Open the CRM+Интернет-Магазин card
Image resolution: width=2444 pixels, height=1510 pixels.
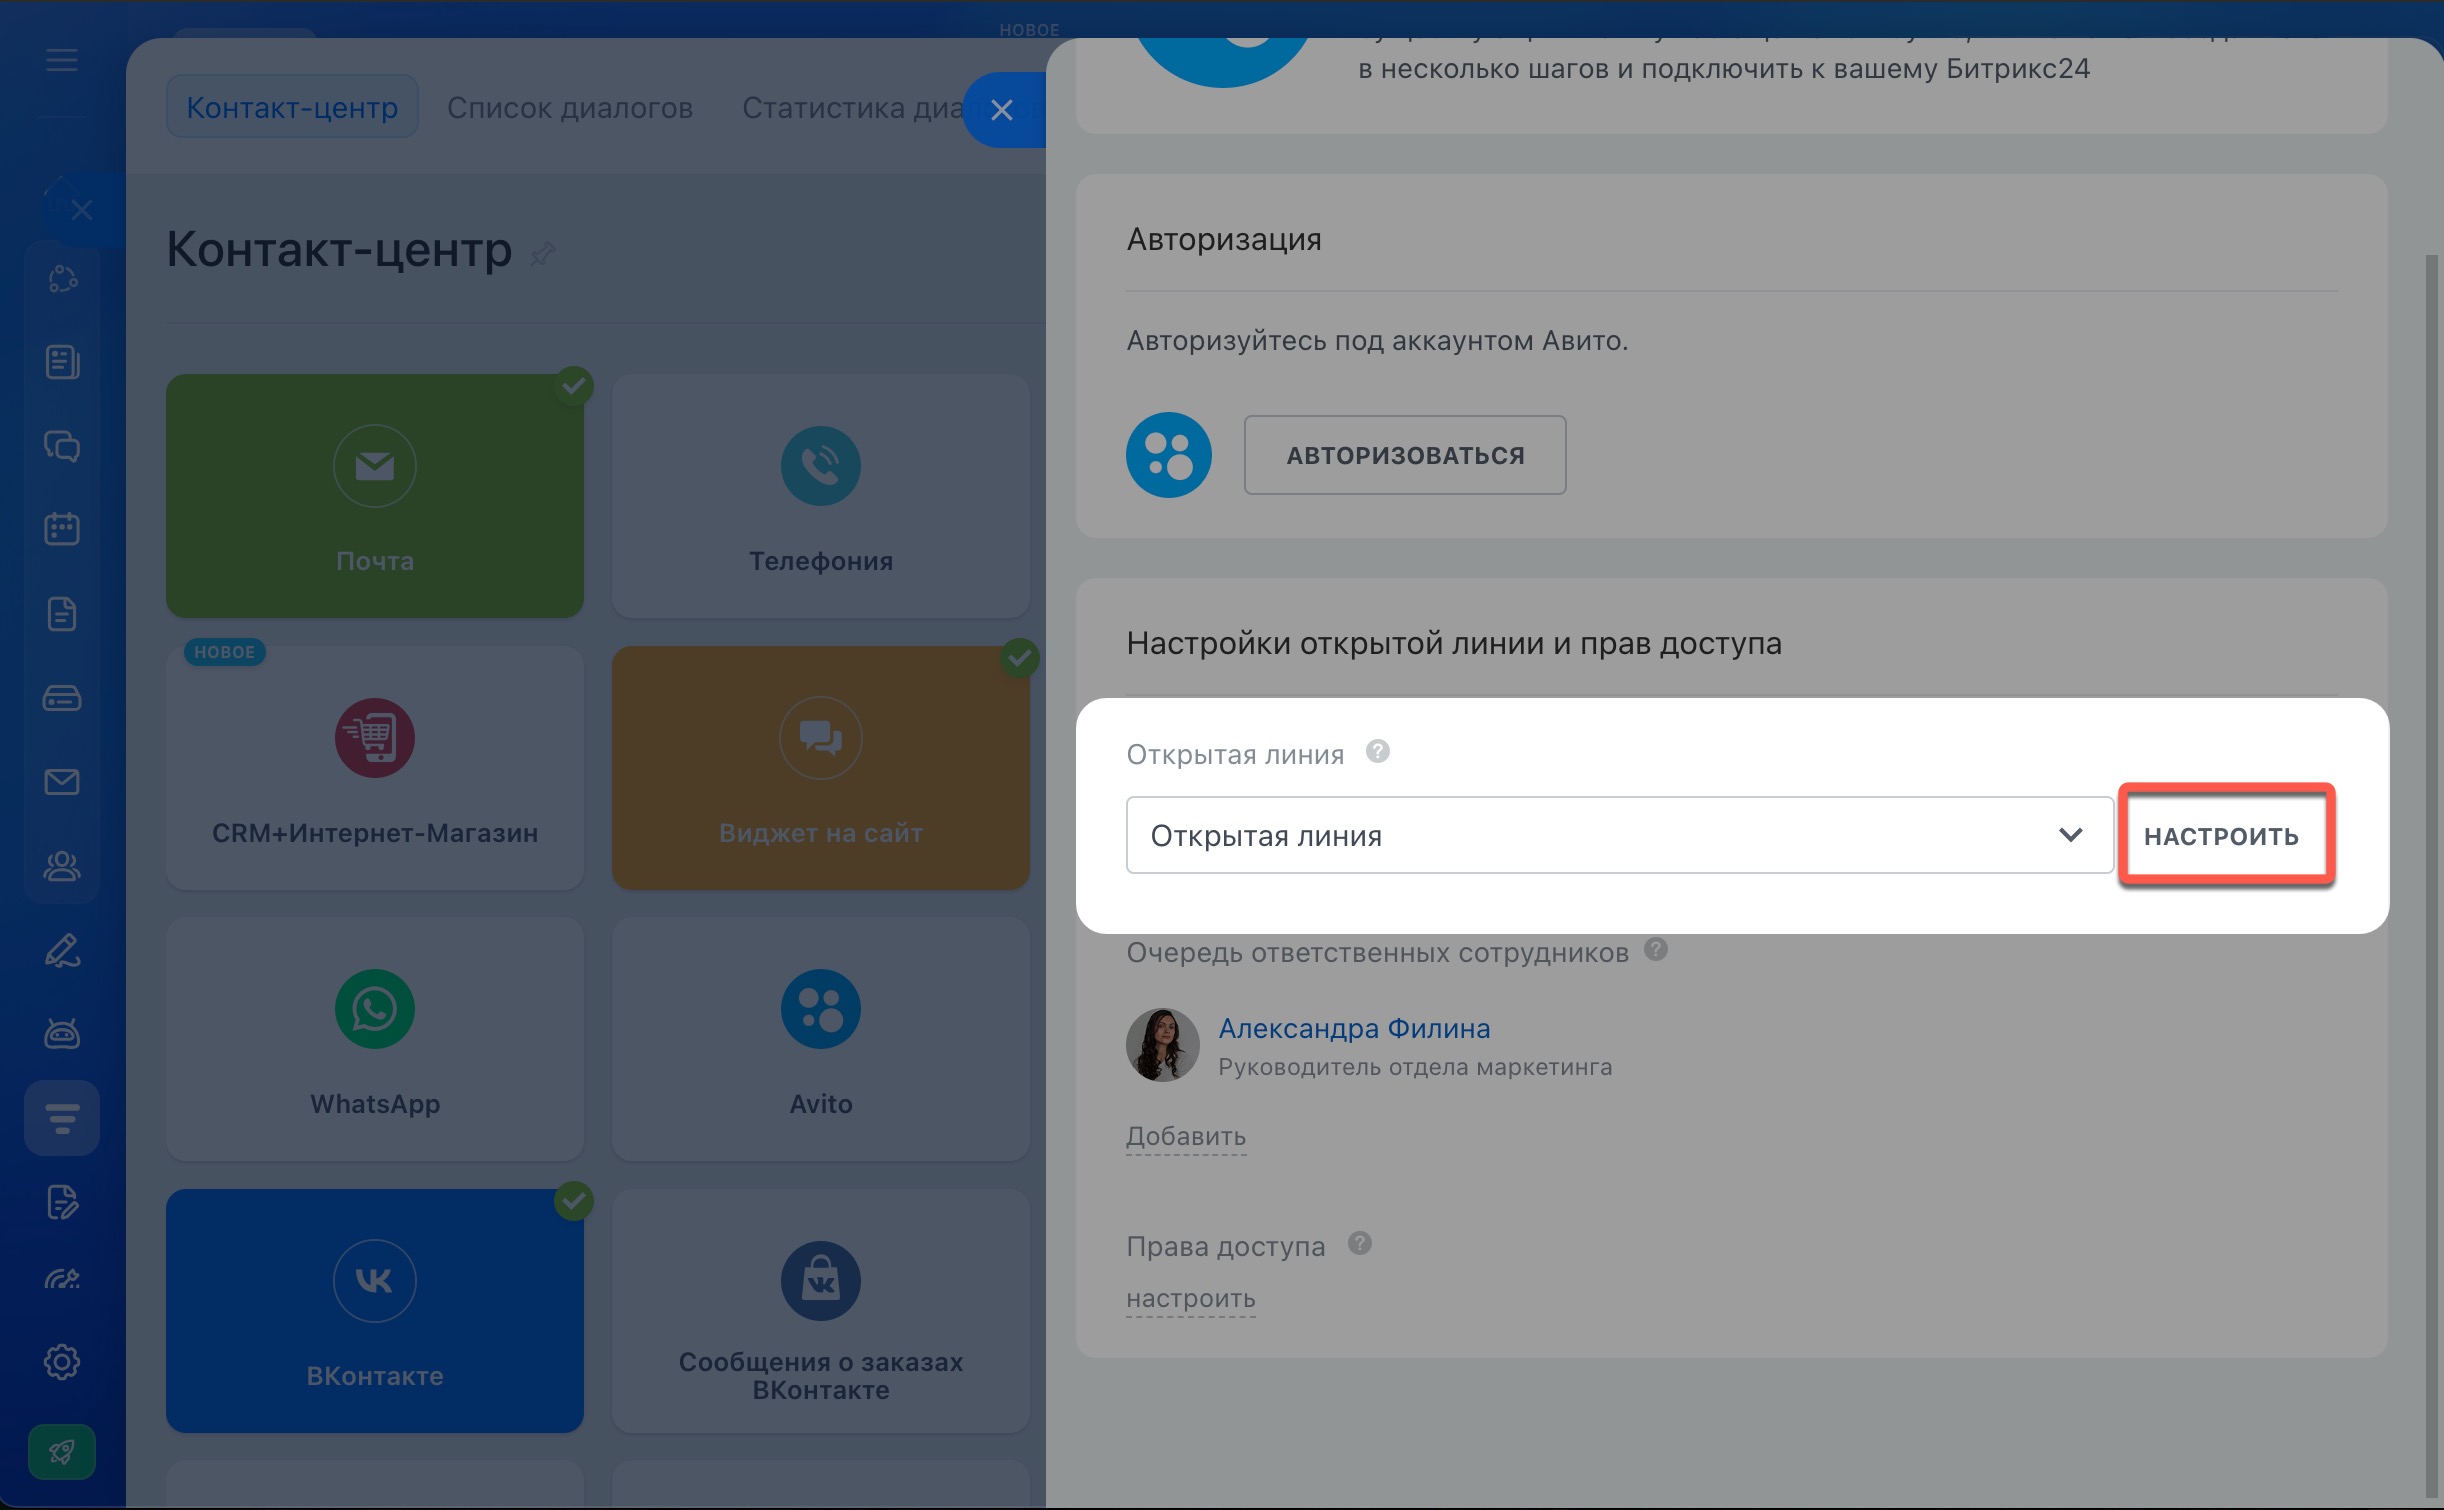tap(375, 768)
